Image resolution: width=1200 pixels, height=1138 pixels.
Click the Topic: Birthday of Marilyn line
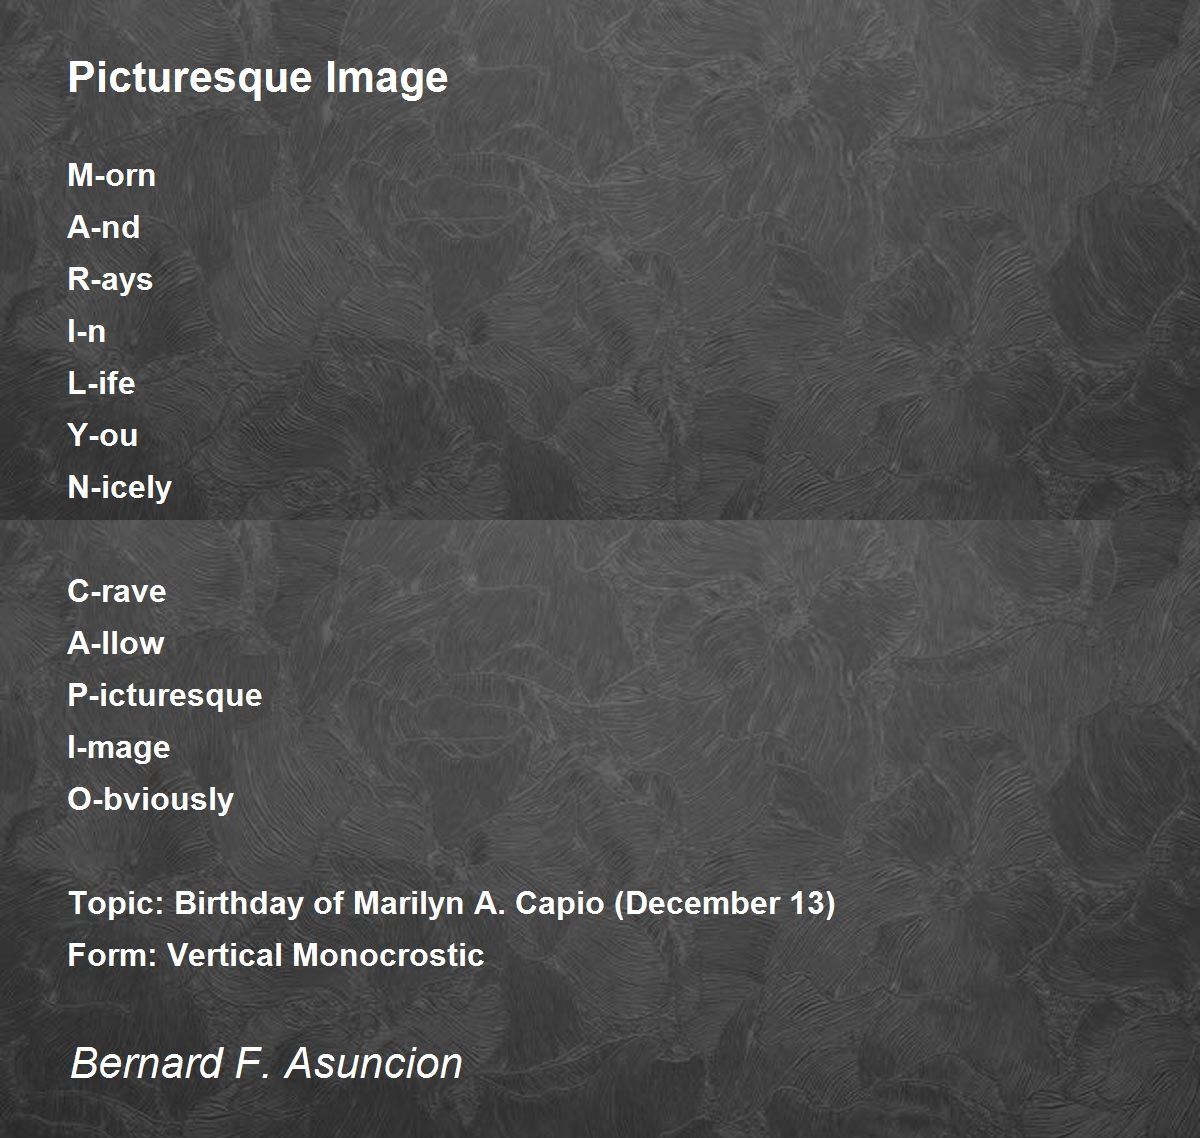[x=451, y=904]
